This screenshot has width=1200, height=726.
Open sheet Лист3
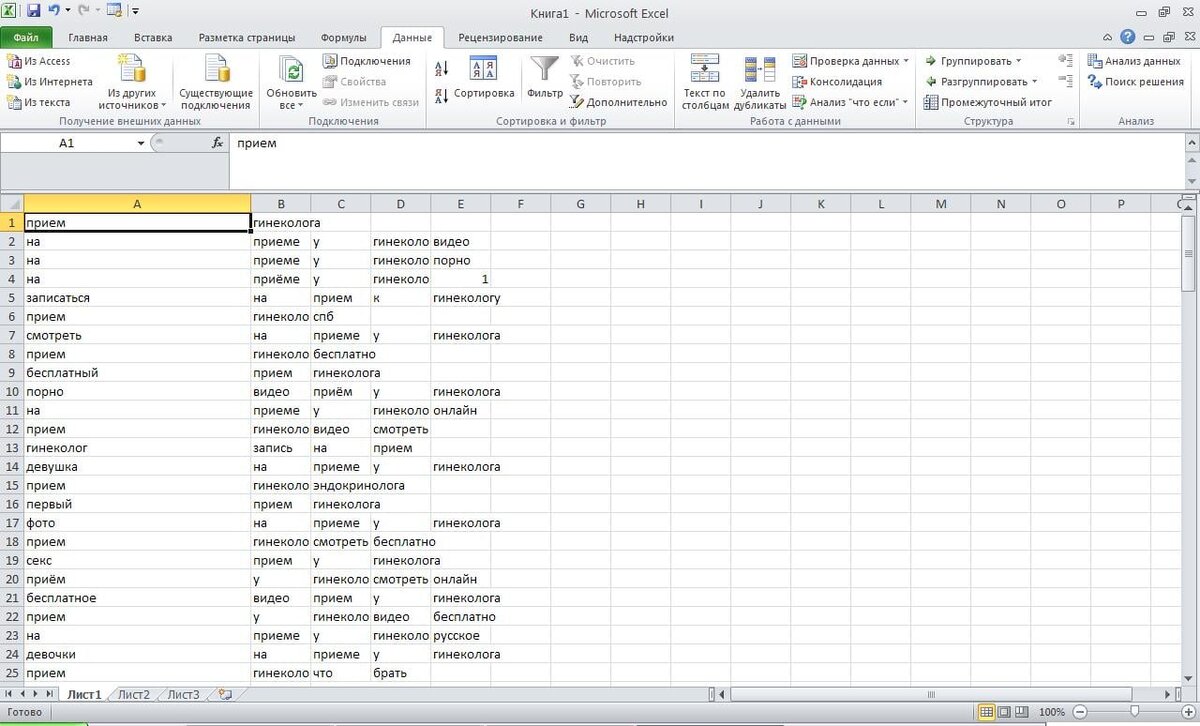(183, 694)
